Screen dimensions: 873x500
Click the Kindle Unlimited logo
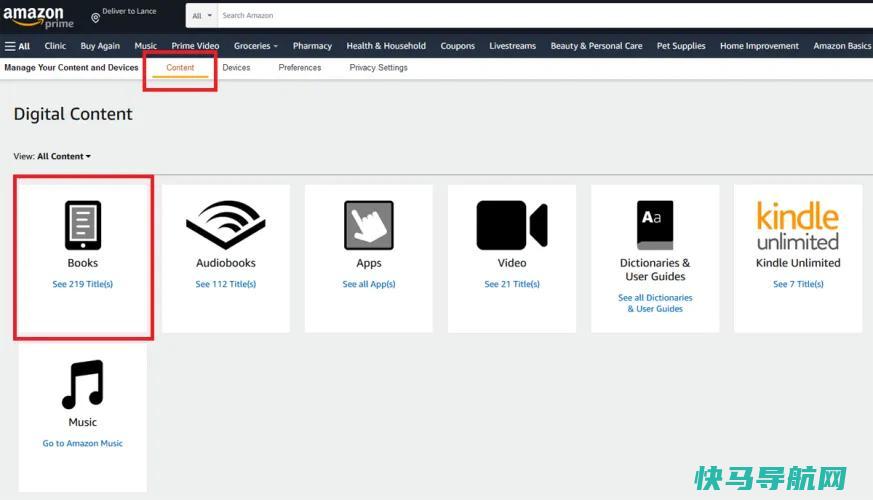tap(798, 226)
